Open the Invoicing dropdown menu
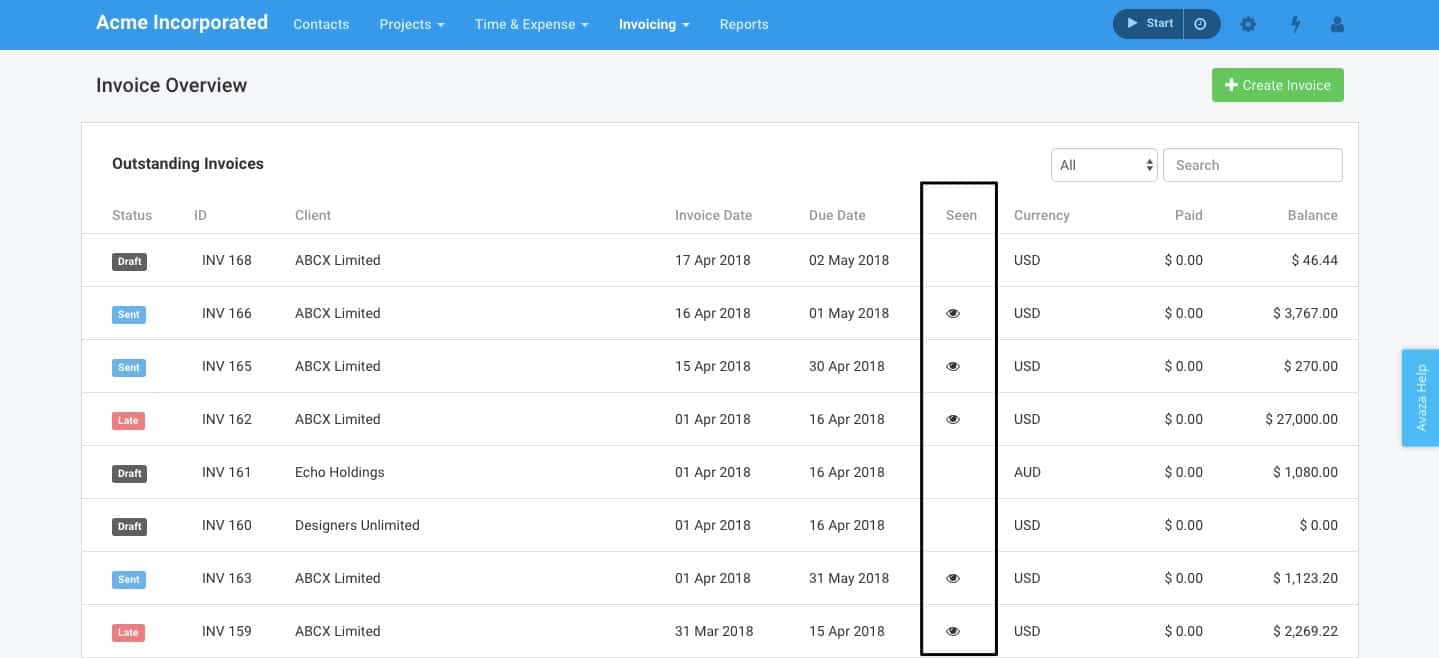1439x658 pixels. tap(654, 24)
